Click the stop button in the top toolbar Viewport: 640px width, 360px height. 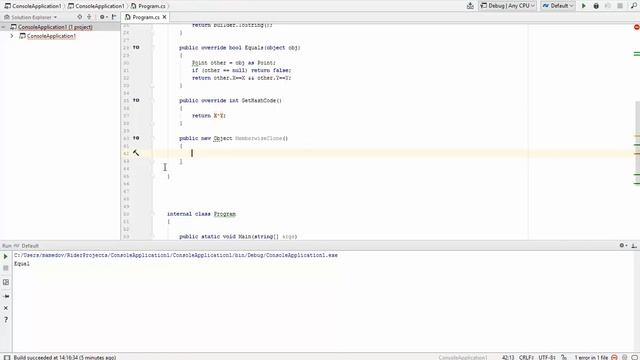pos(620,6)
